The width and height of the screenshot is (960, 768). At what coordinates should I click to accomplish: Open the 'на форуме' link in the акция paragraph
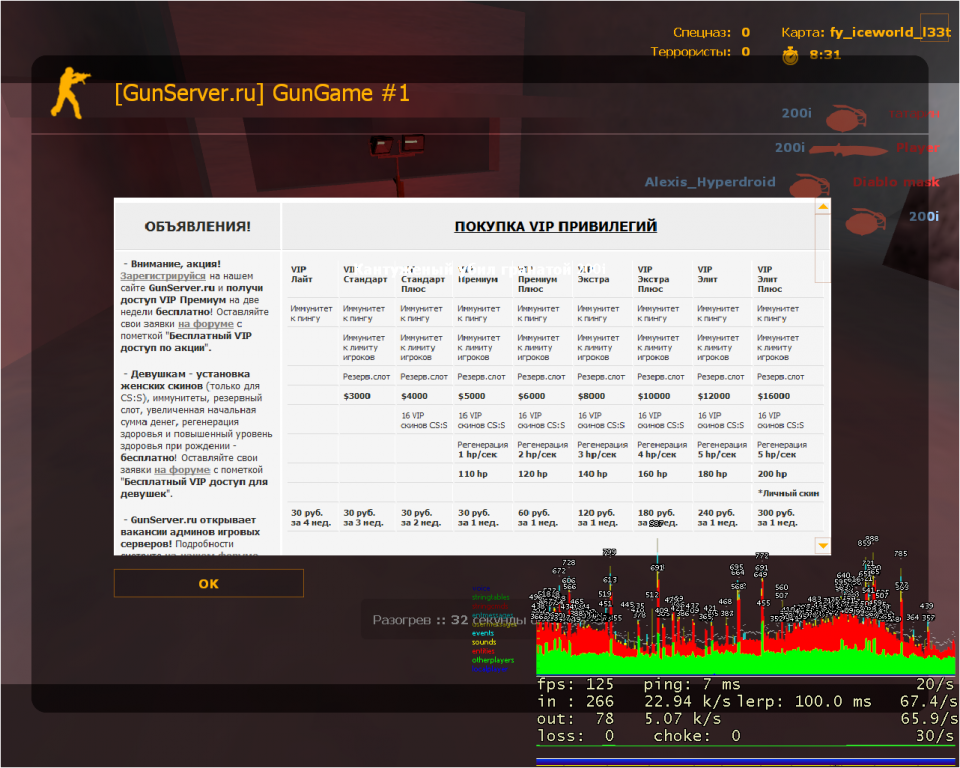(x=205, y=324)
